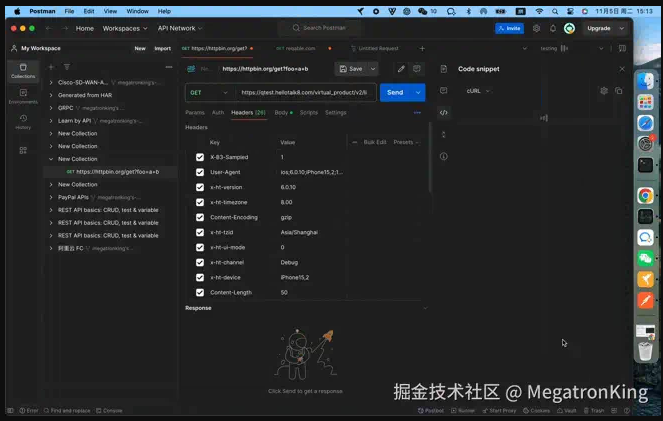The image size is (663, 421).
Task: Click the Invite button
Action: (x=509, y=28)
